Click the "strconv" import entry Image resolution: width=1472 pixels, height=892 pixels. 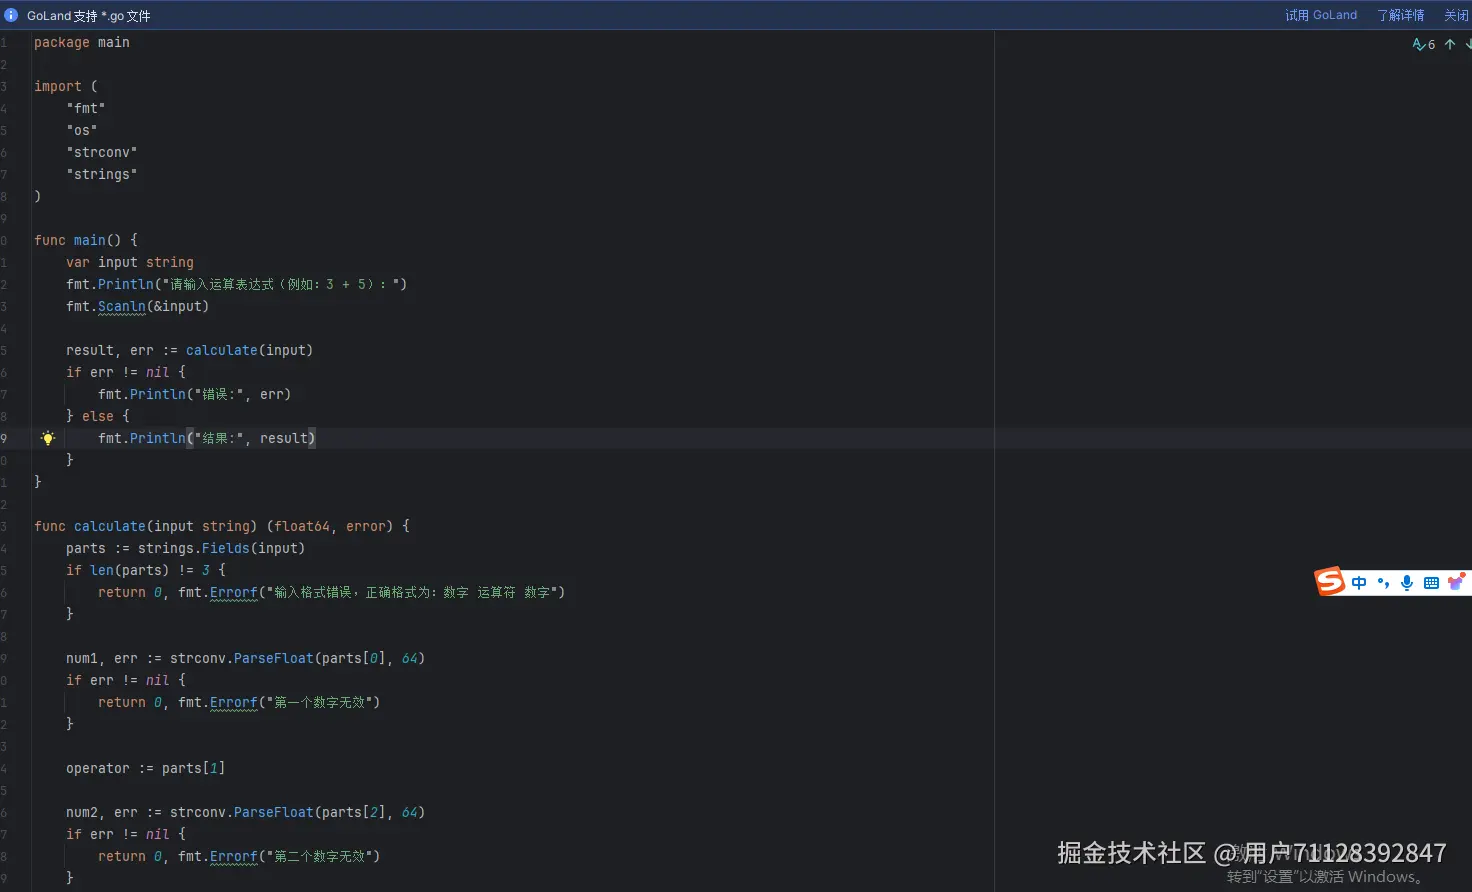pyautogui.click(x=102, y=152)
